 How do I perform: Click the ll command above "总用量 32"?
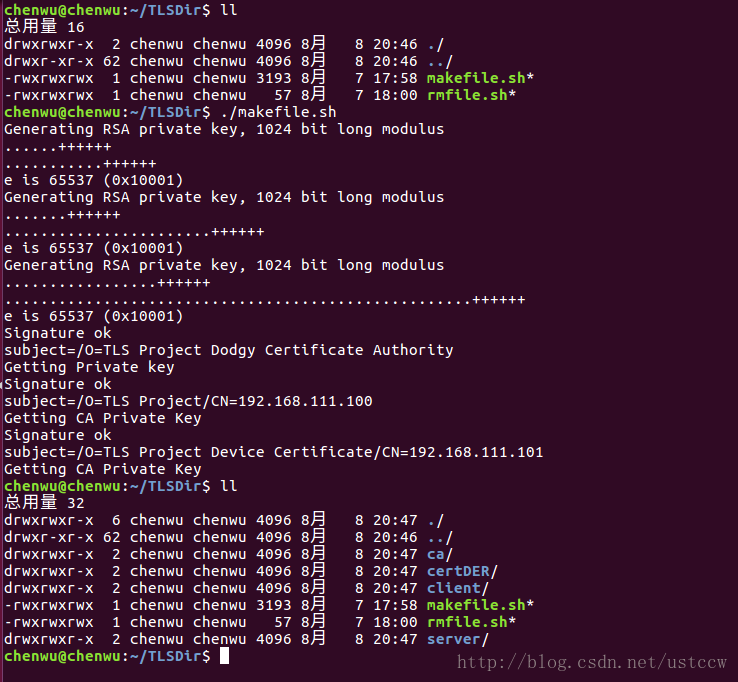tap(228, 486)
